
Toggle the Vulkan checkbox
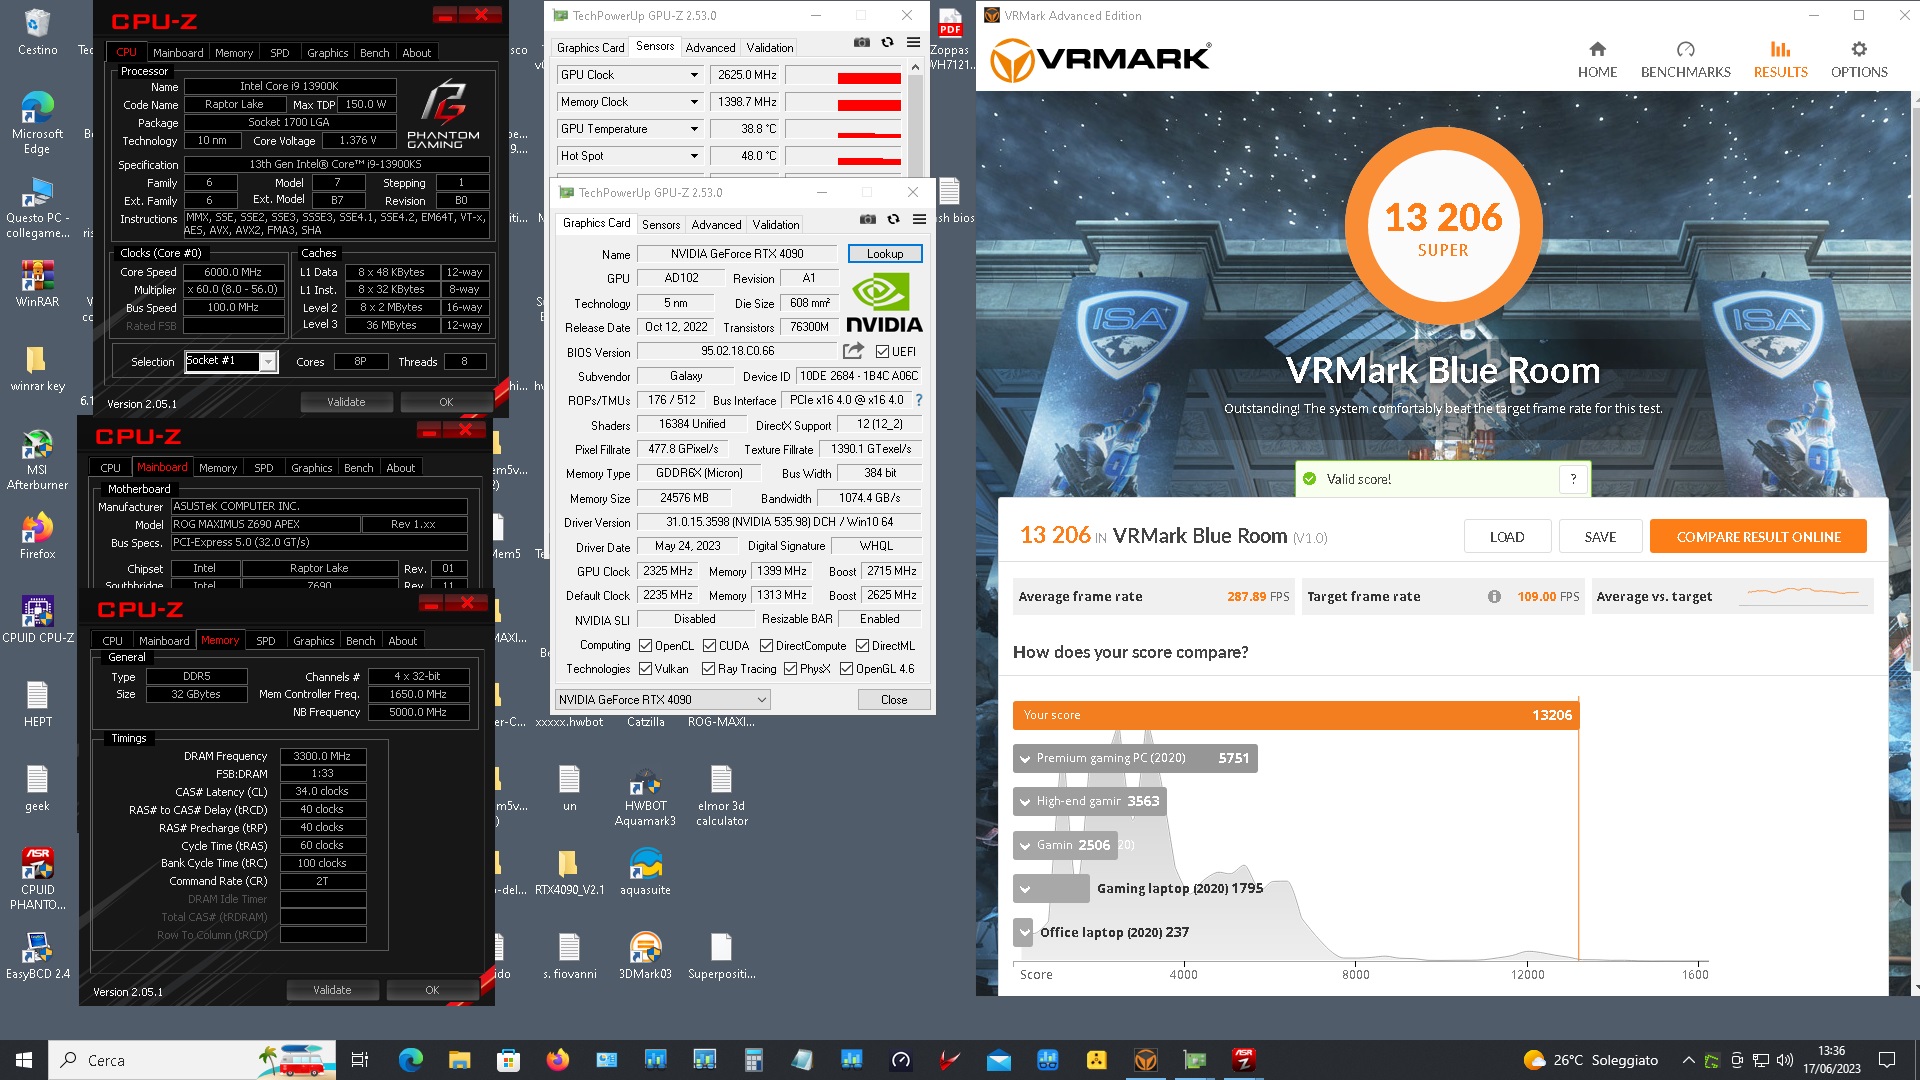(x=645, y=669)
